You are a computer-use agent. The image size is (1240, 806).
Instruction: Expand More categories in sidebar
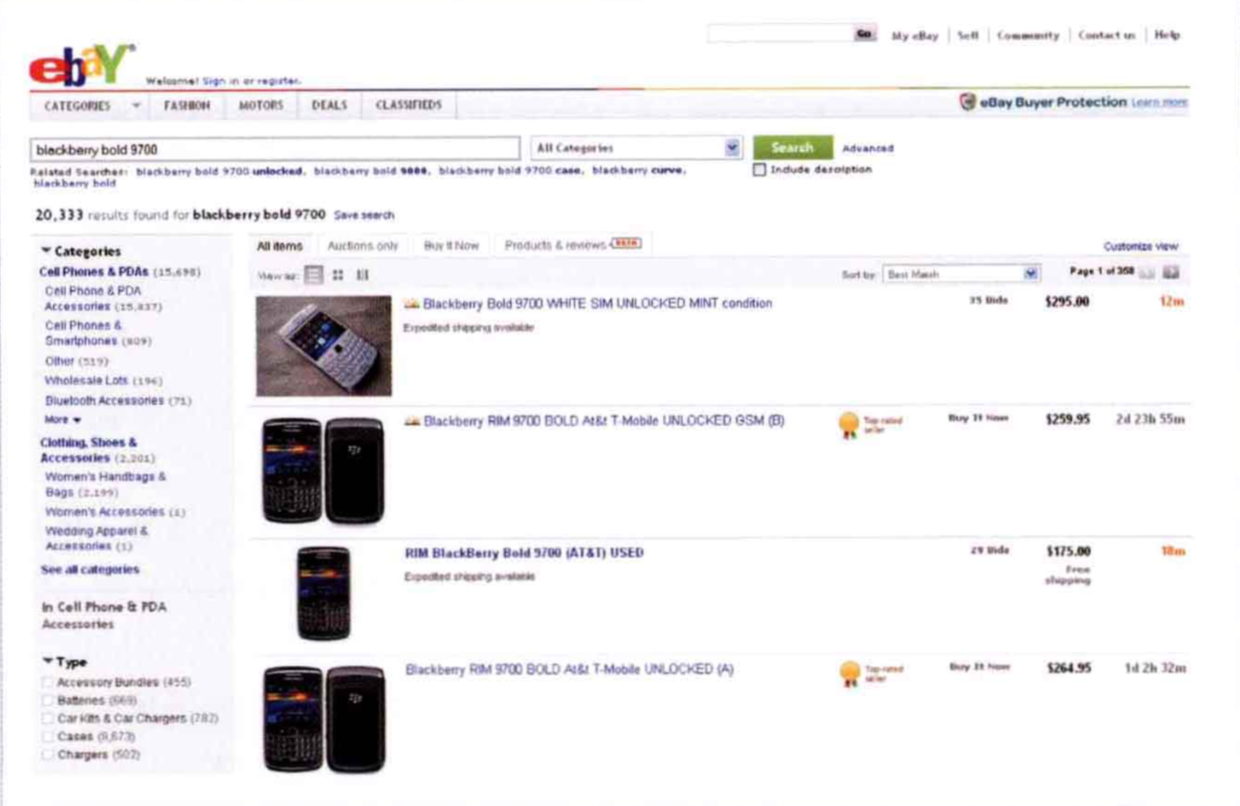click(61, 419)
